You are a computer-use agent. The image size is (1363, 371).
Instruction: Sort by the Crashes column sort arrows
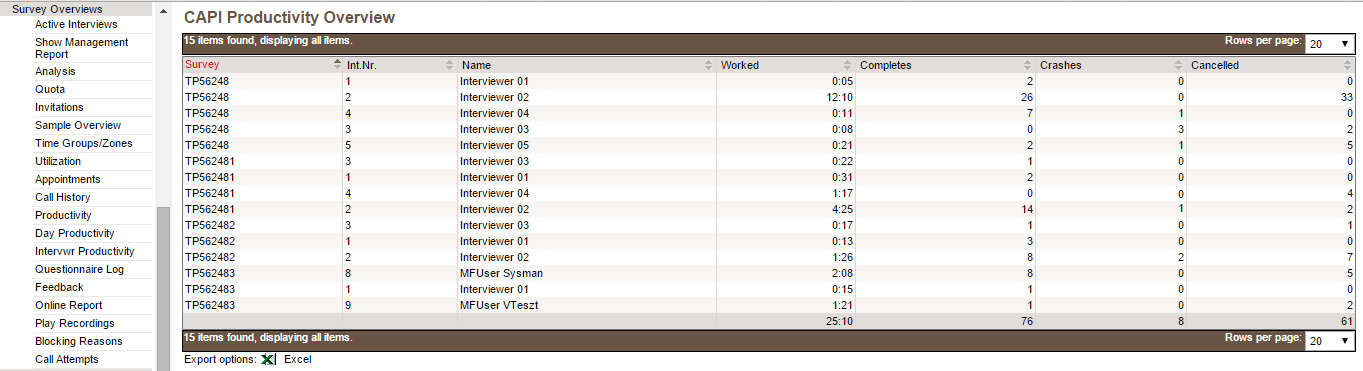tap(1179, 65)
